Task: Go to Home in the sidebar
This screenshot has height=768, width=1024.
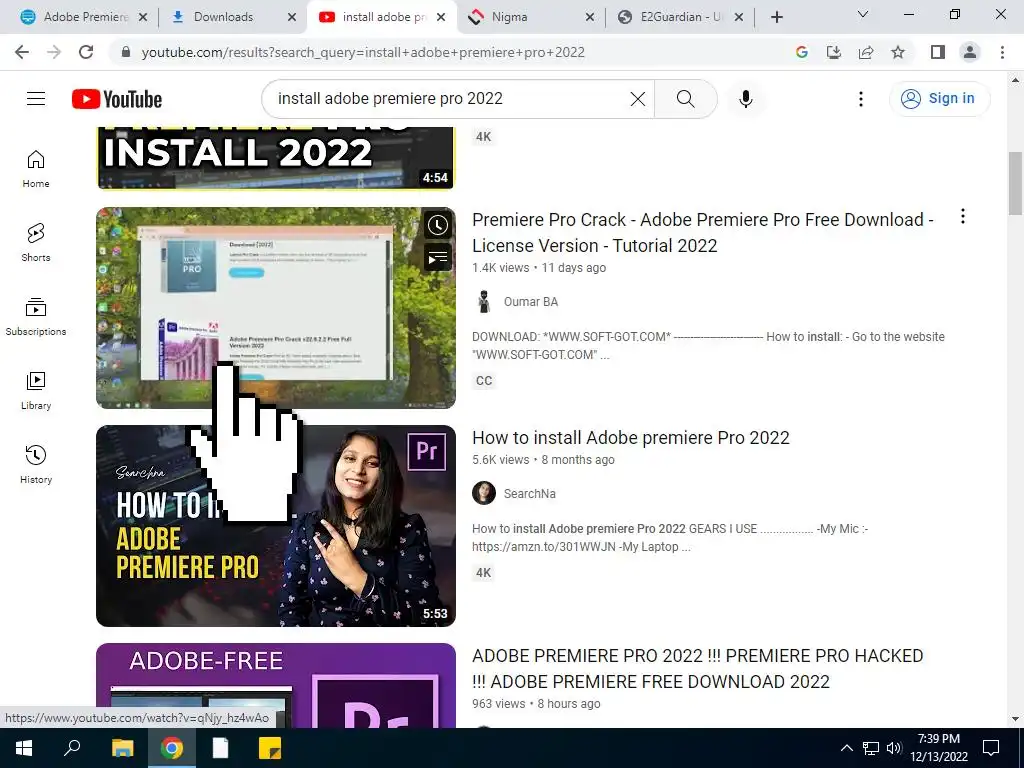Action: tap(36, 168)
